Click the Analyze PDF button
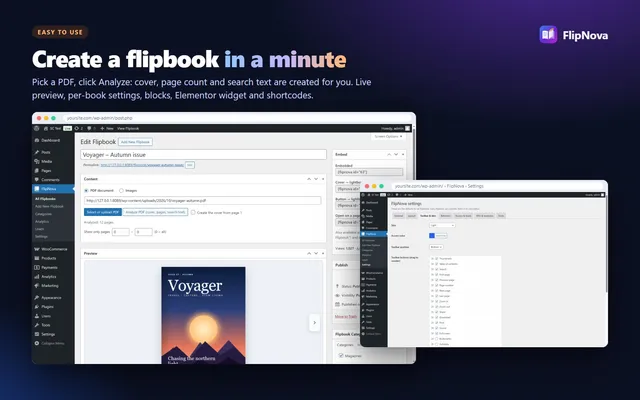 [155, 212]
